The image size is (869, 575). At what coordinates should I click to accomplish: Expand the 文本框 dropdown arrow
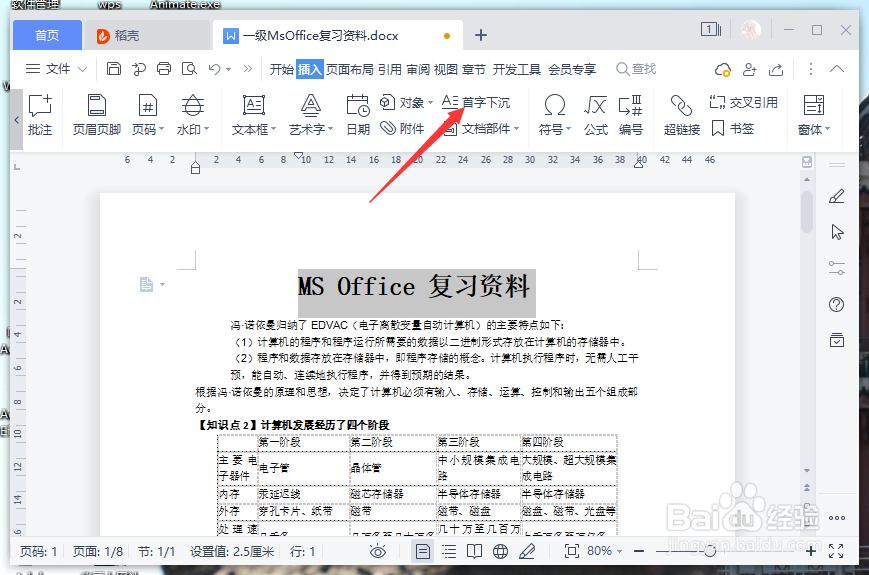(x=273, y=129)
